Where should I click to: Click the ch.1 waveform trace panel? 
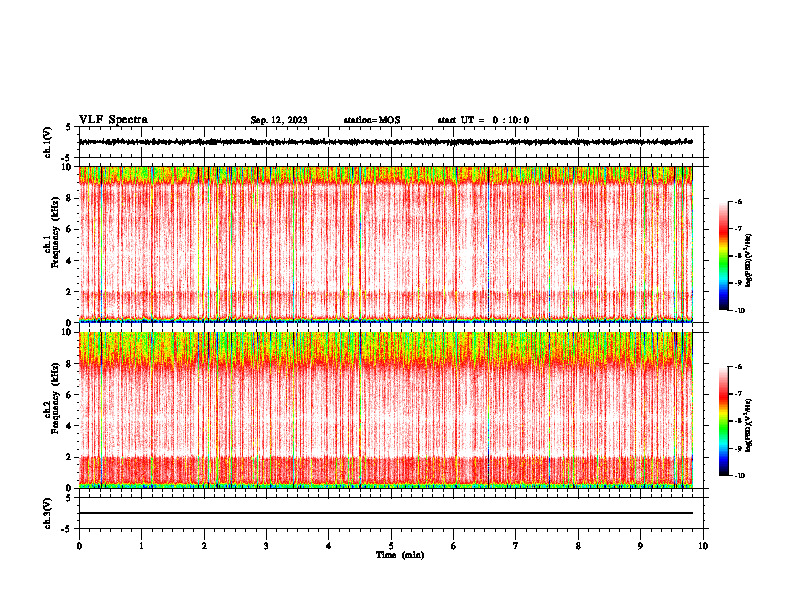pos(393,142)
